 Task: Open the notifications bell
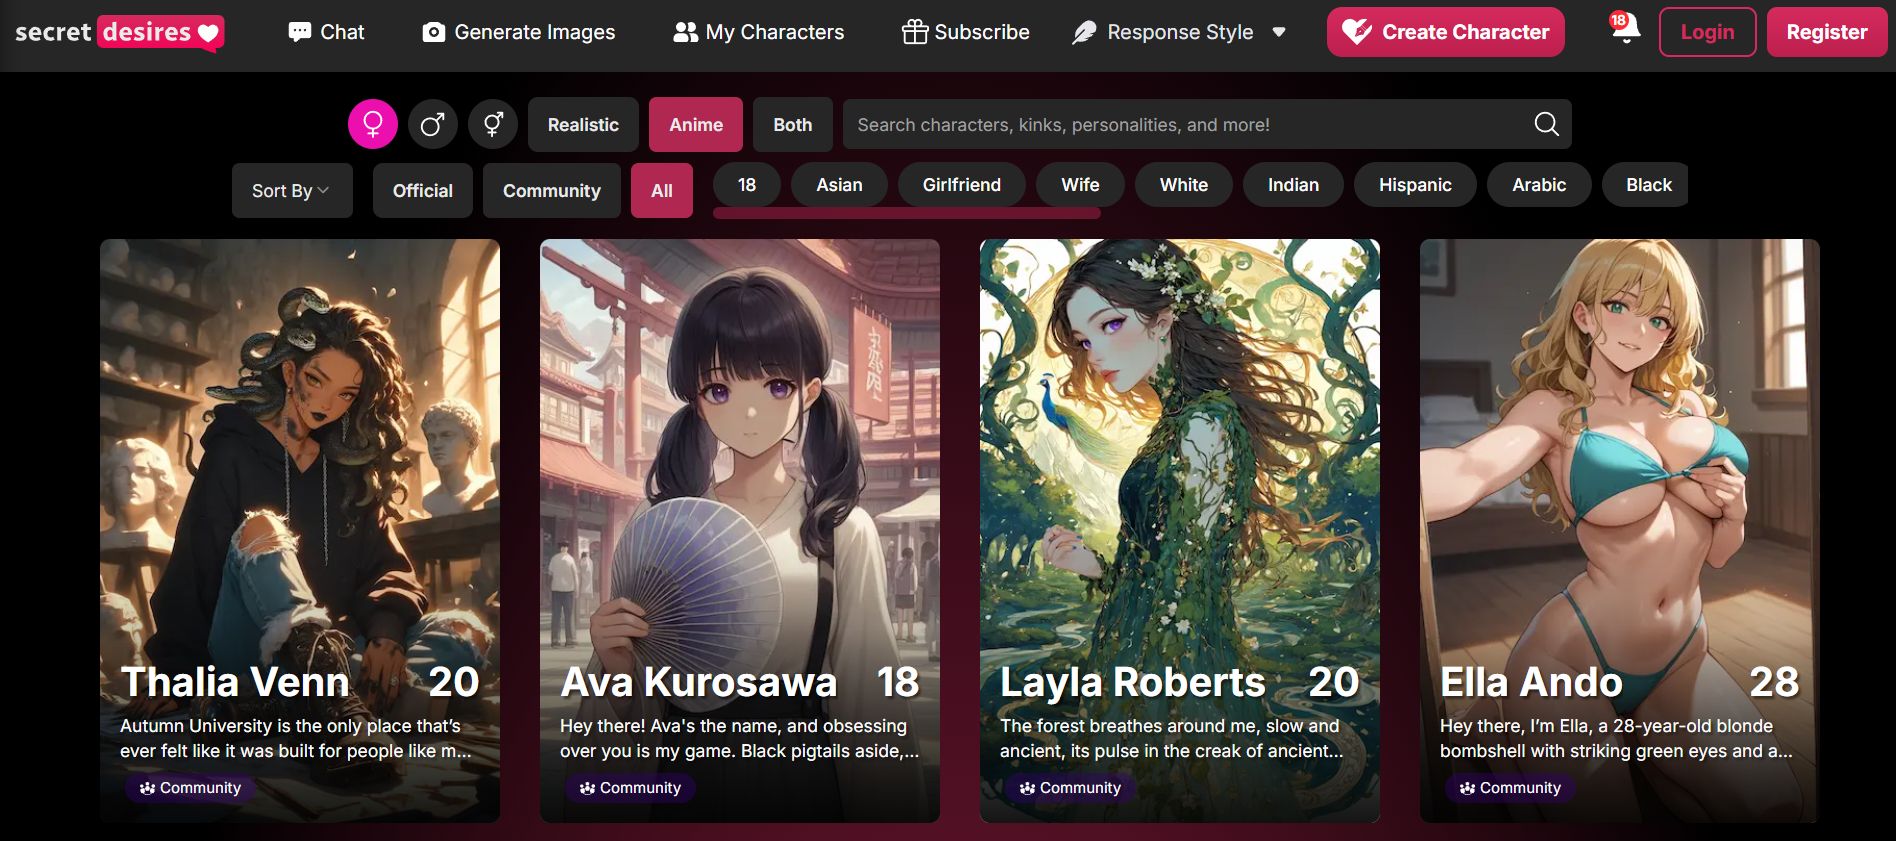(1625, 30)
